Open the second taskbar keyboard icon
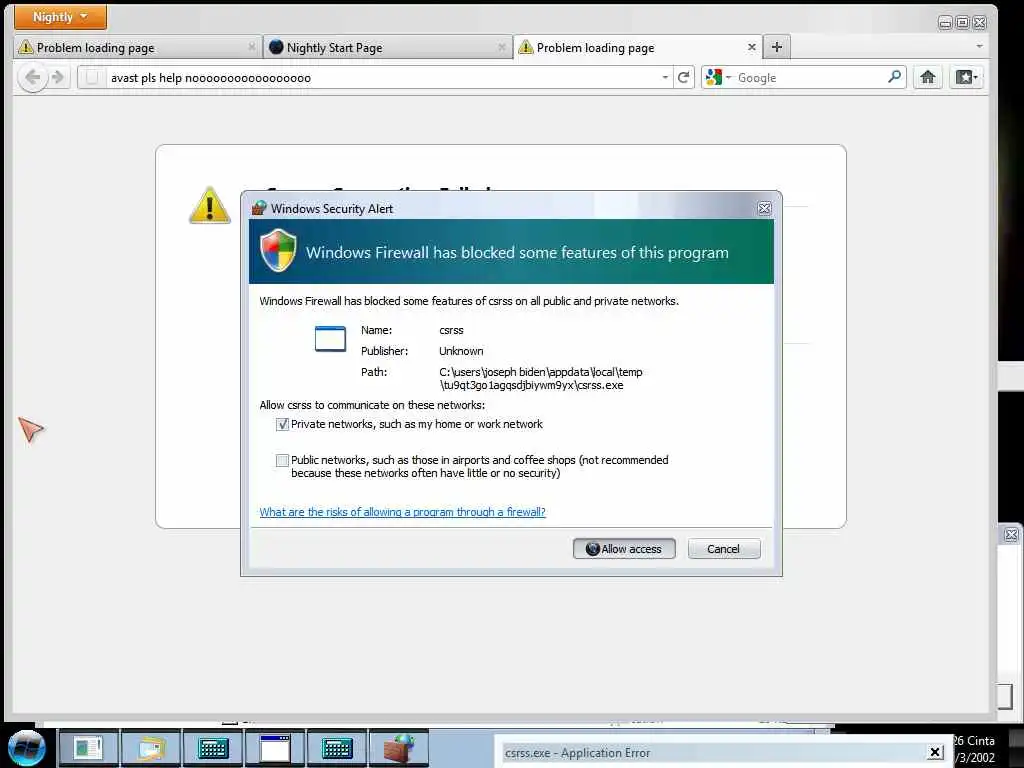The width and height of the screenshot is (1024, 768). click(337, 748)
